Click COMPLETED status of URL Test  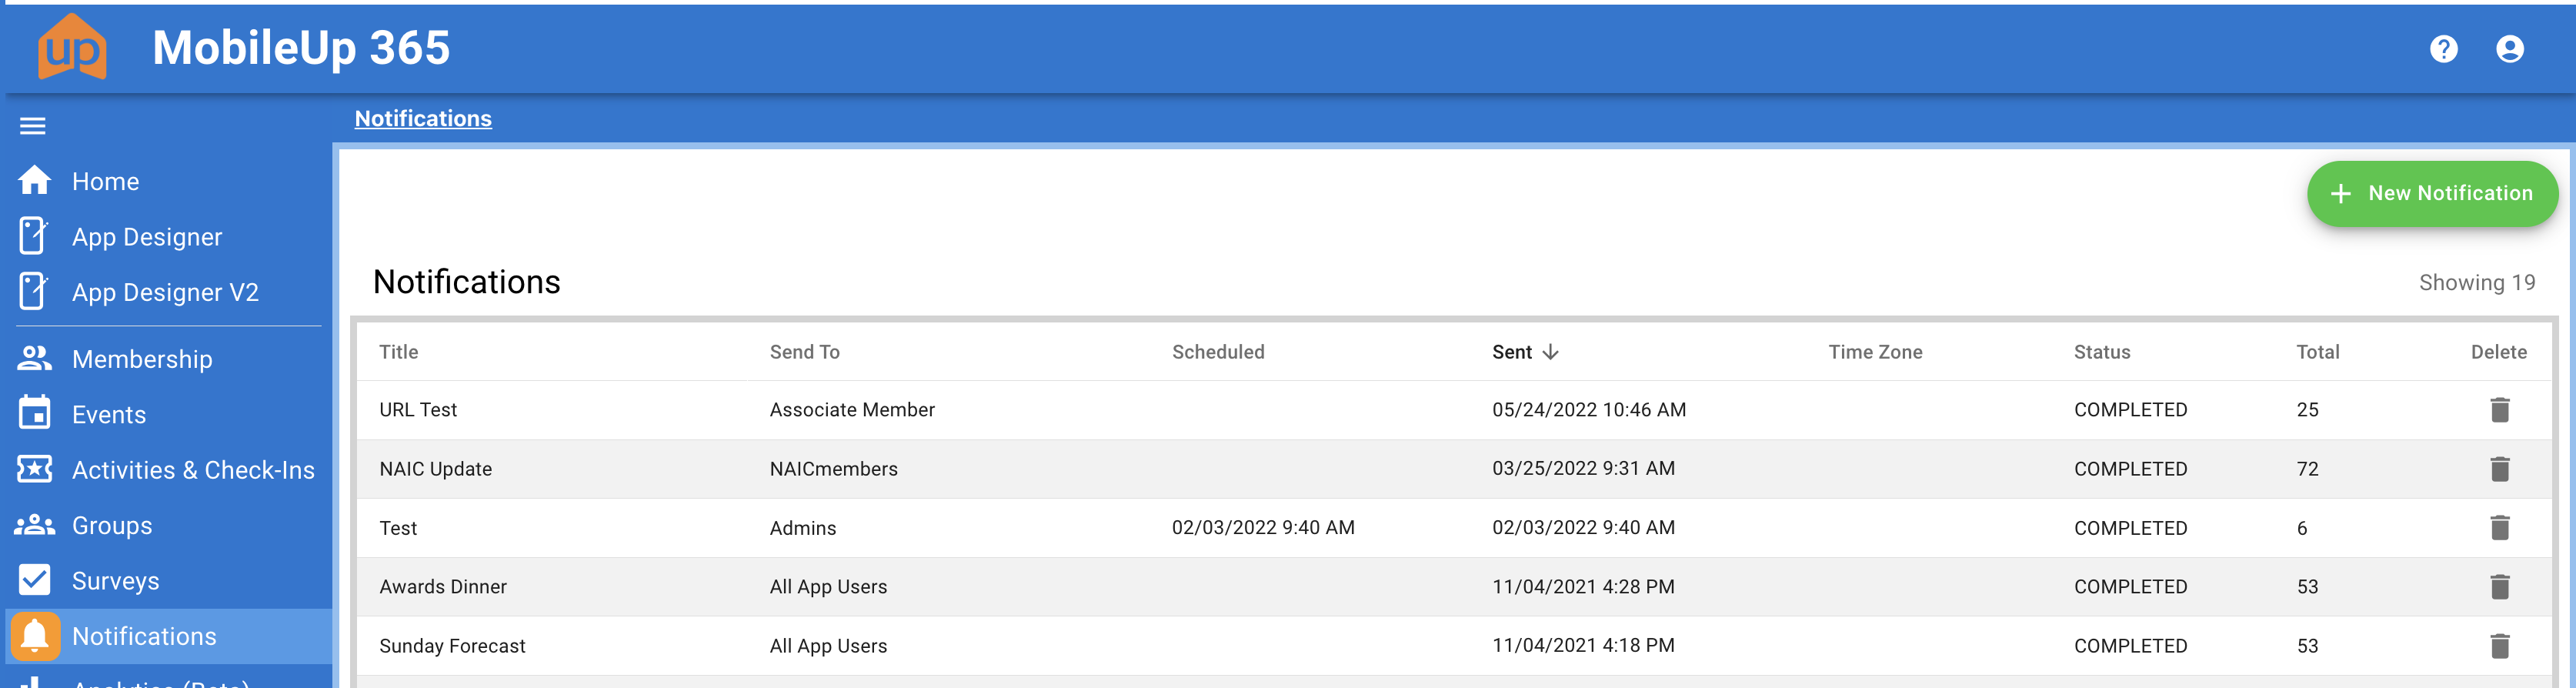click(2130, 410)
